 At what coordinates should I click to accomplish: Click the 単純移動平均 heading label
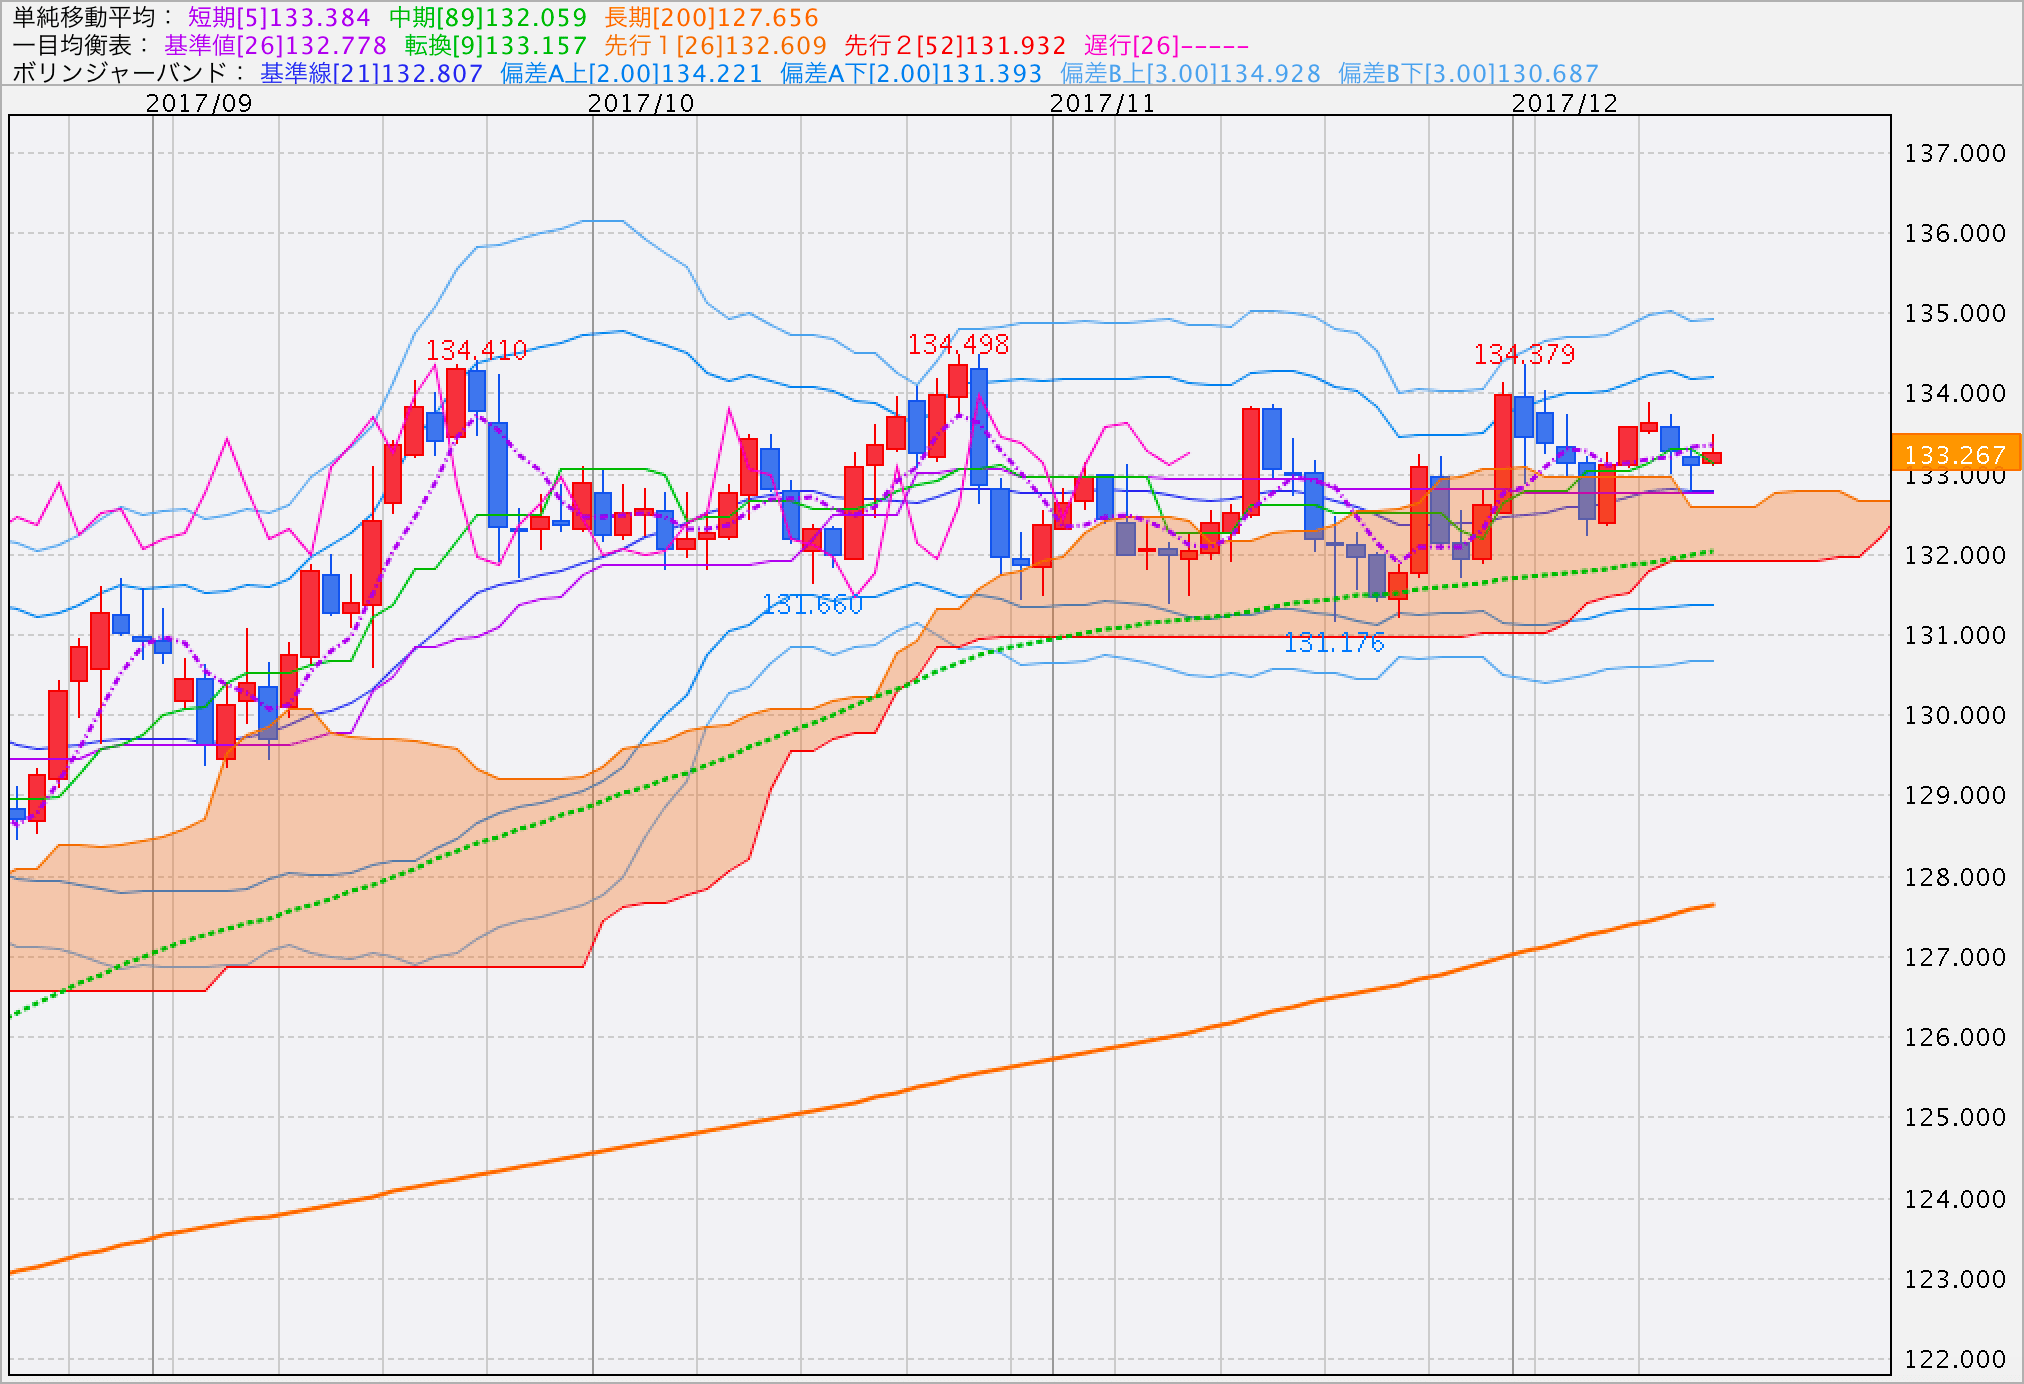pos(92,17)
